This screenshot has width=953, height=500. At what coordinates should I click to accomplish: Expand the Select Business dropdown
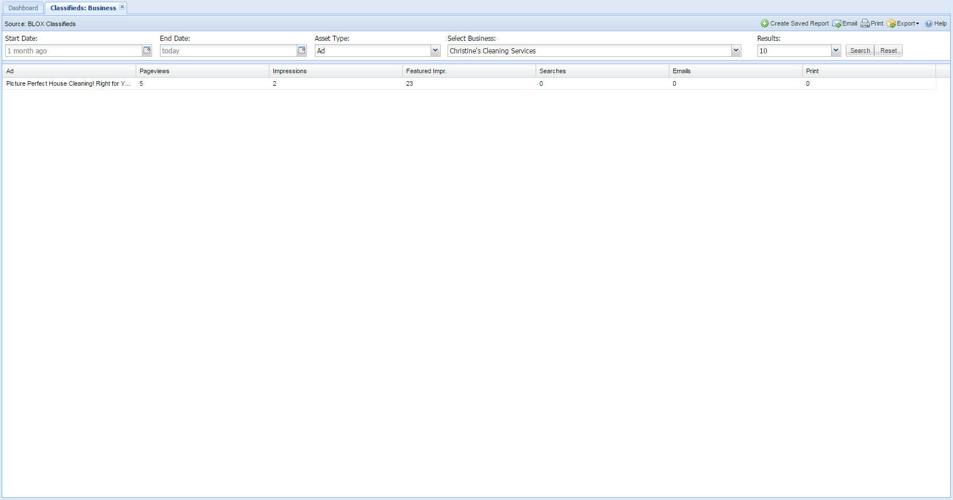click(736, 51)
